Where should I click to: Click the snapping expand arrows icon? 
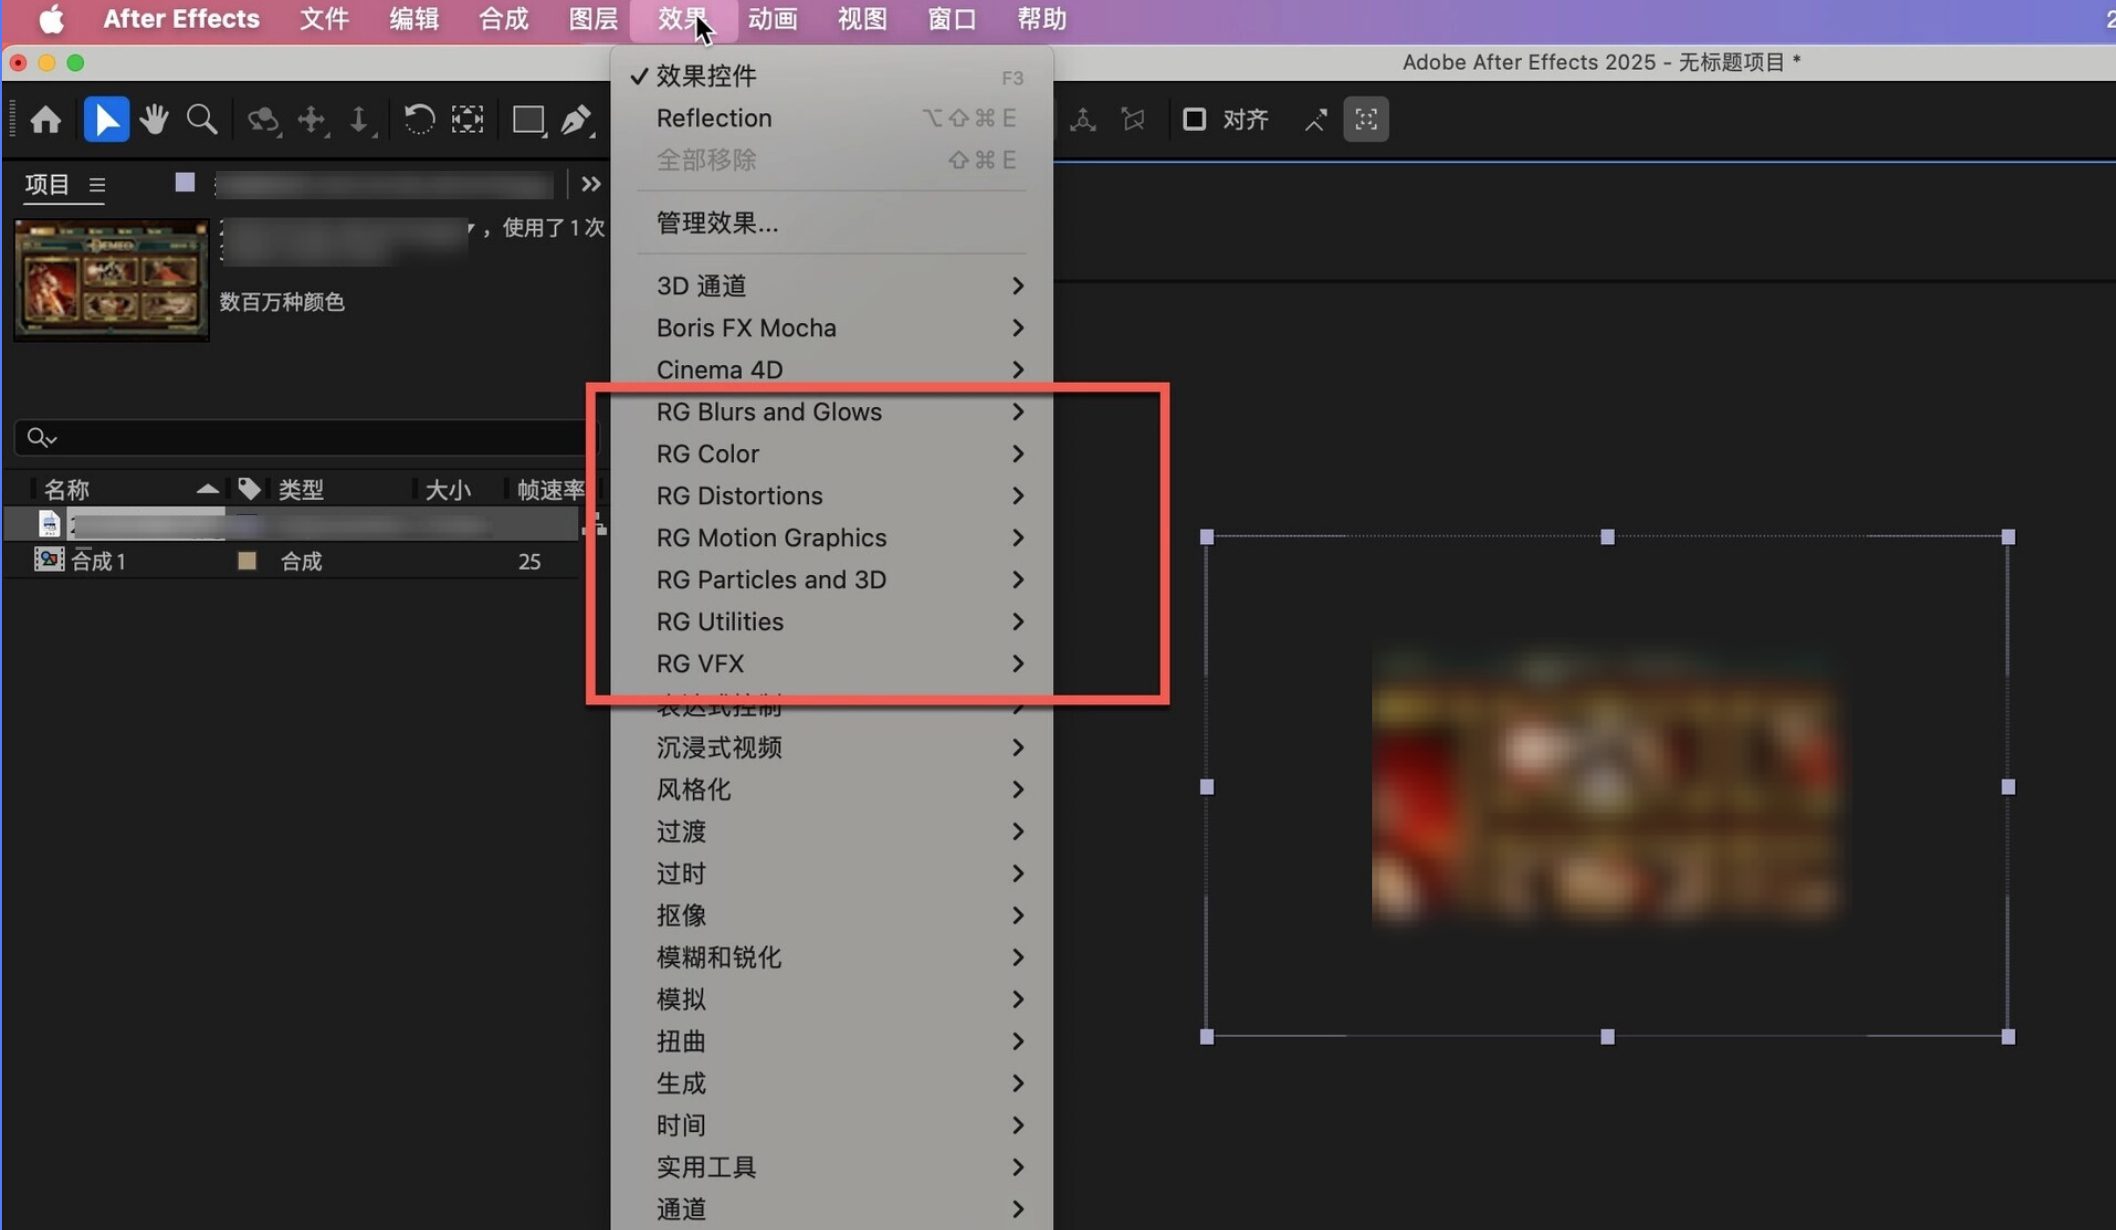(x=1316, y=120)
